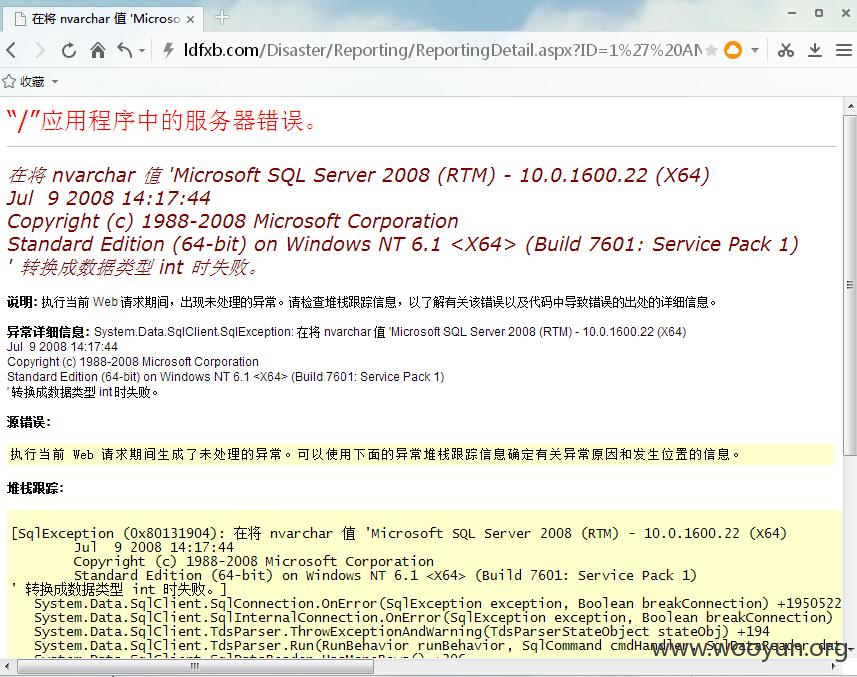857x677 pixels.
Task: Click the forward navigation arrow
Action: click(40, 50)
